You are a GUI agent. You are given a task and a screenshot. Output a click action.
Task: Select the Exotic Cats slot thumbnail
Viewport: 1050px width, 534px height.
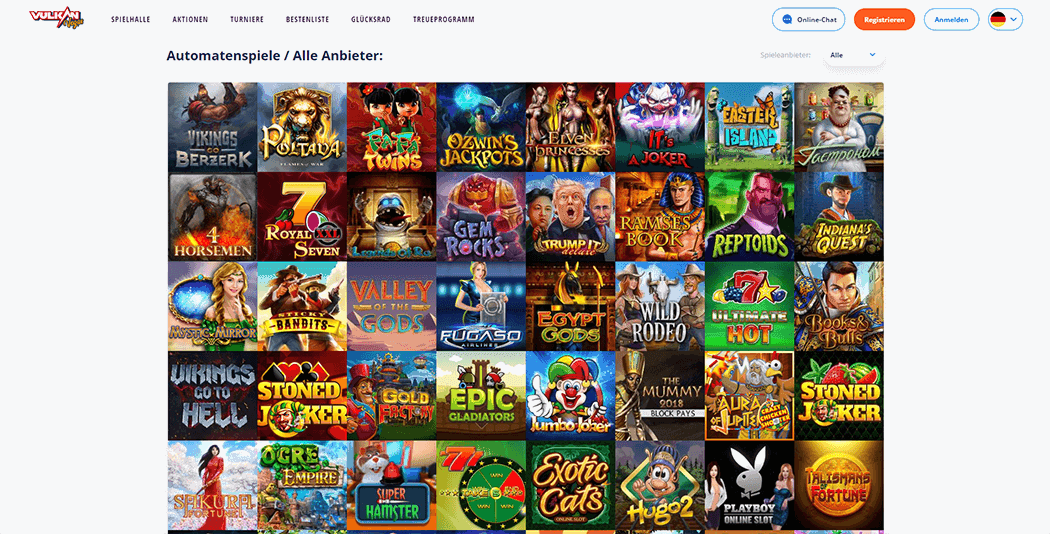click(571, 486)
